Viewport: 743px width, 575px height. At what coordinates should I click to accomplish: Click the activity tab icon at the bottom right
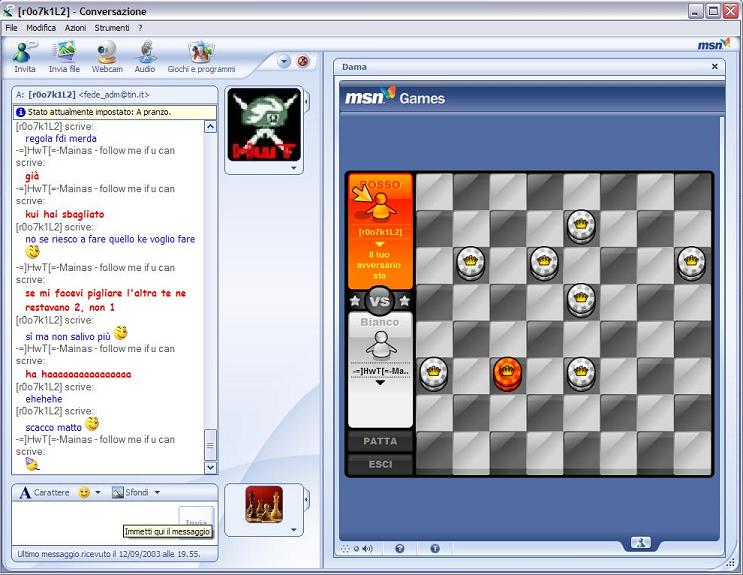pyautogui.click(x=641, y=543)
